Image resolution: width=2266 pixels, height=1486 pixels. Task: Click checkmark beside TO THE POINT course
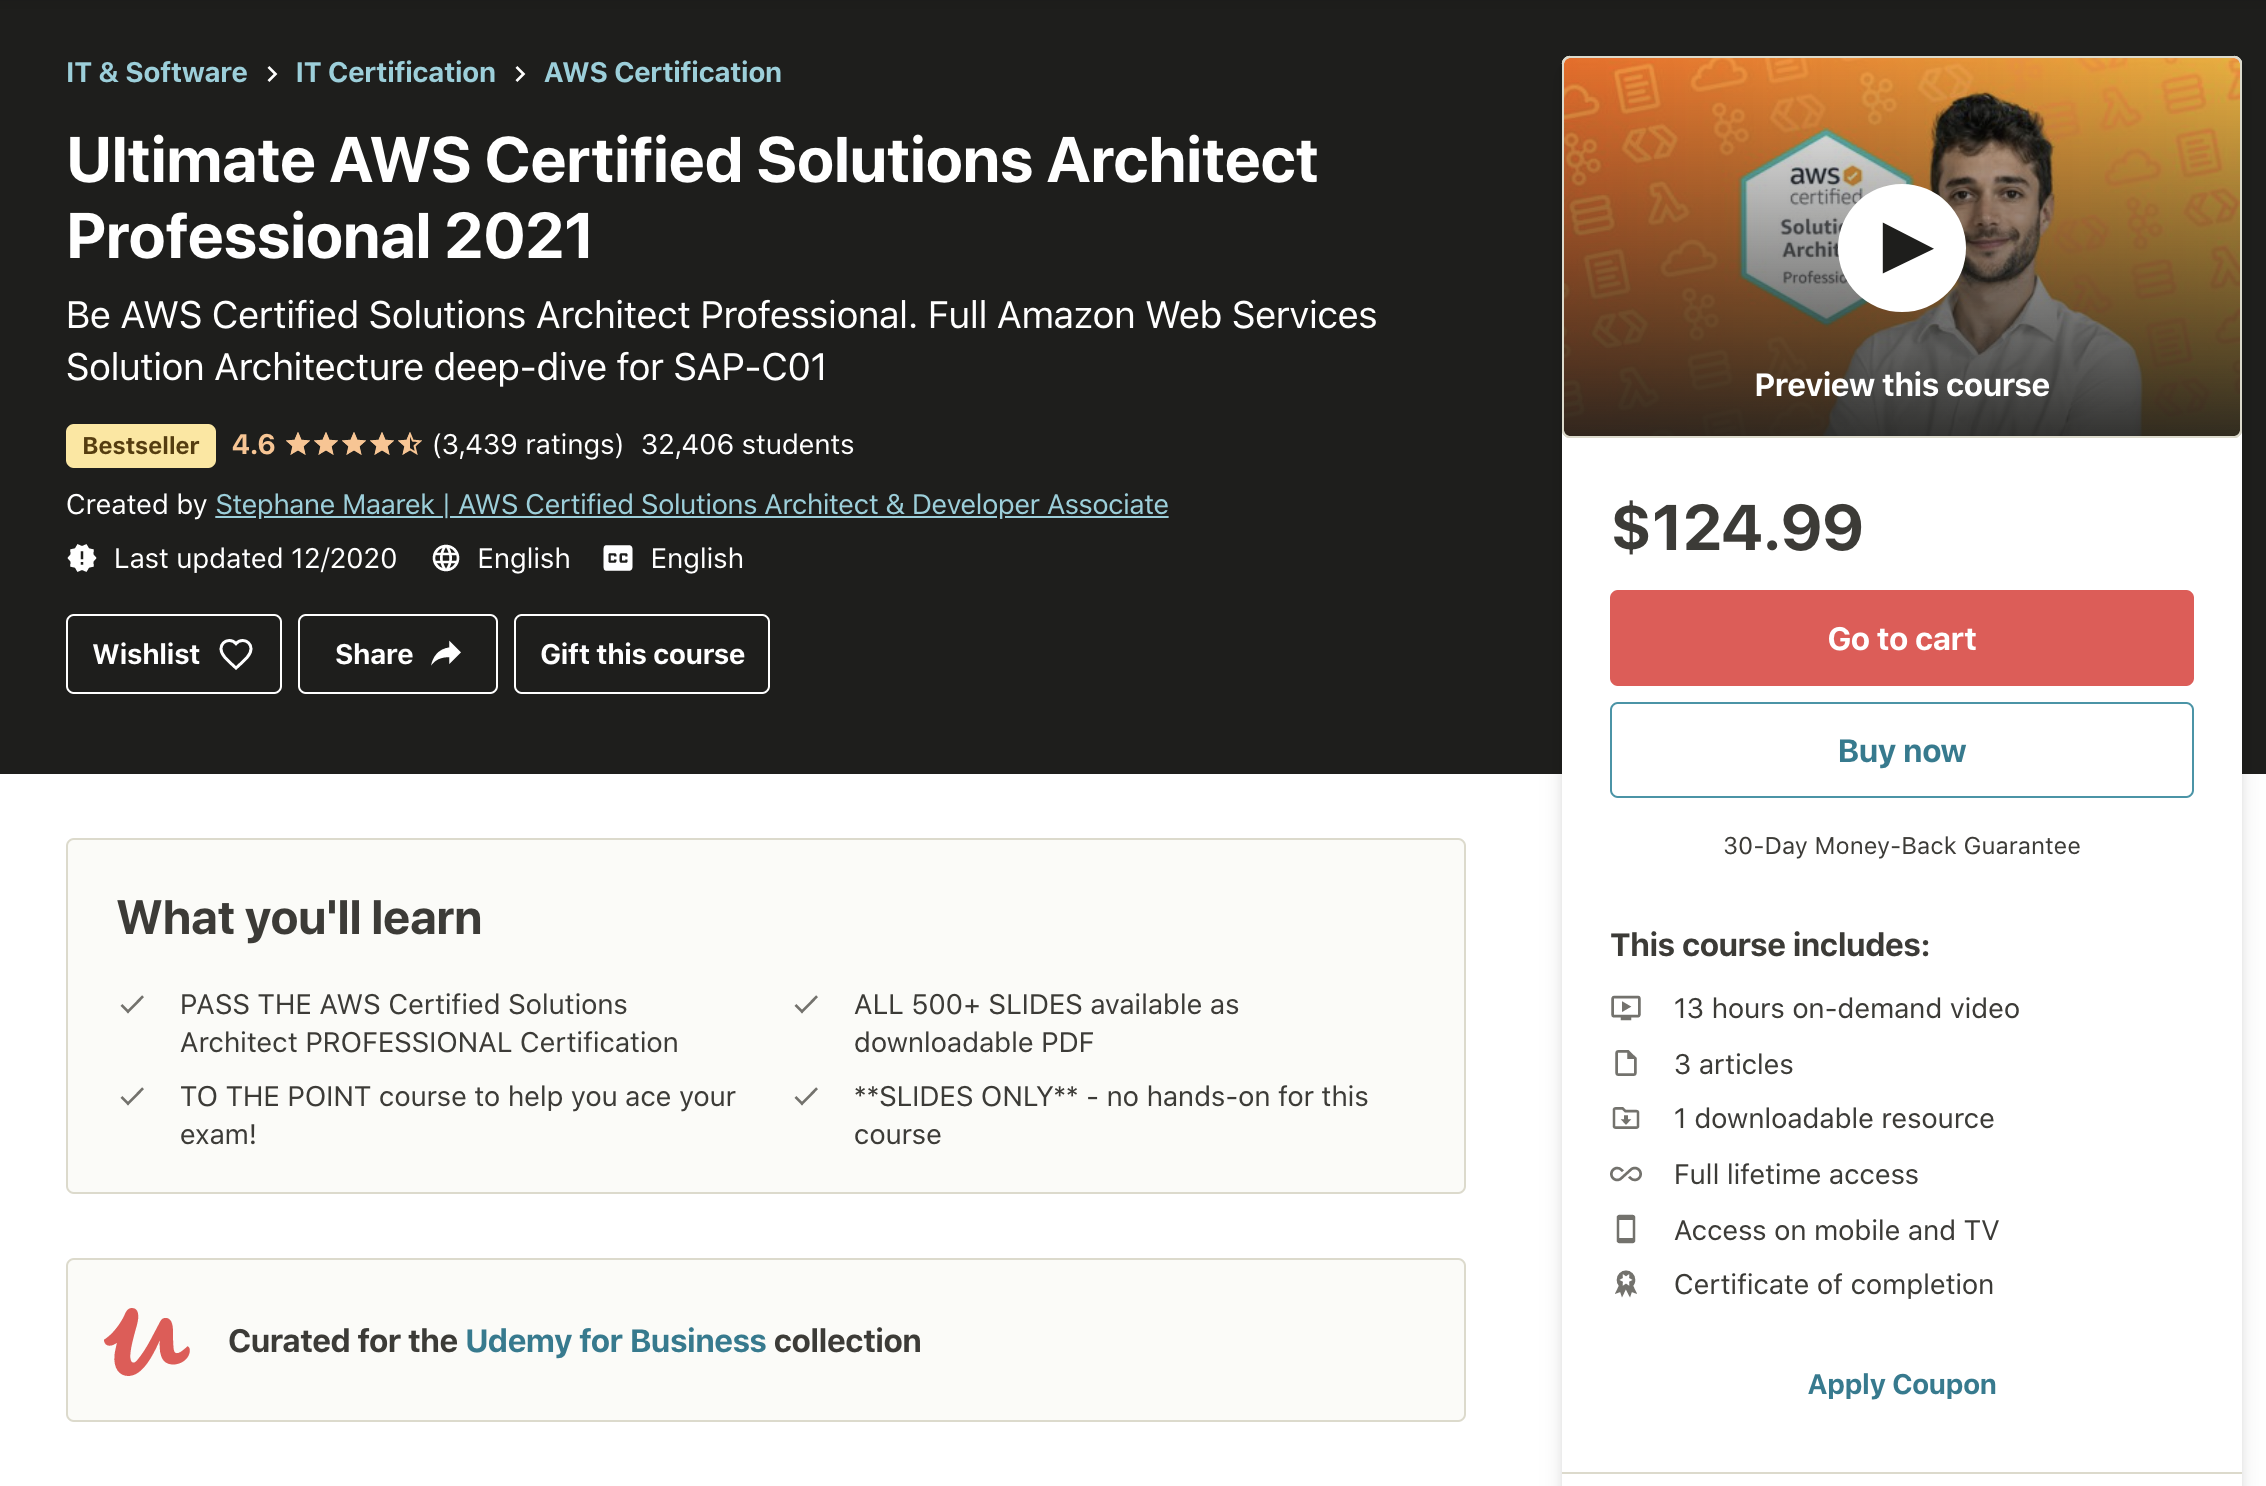coord(132,1096)
